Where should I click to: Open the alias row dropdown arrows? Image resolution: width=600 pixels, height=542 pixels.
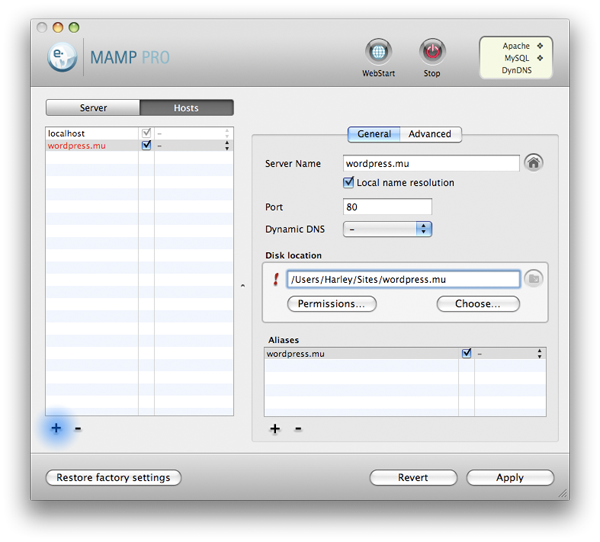pos(539,353)
